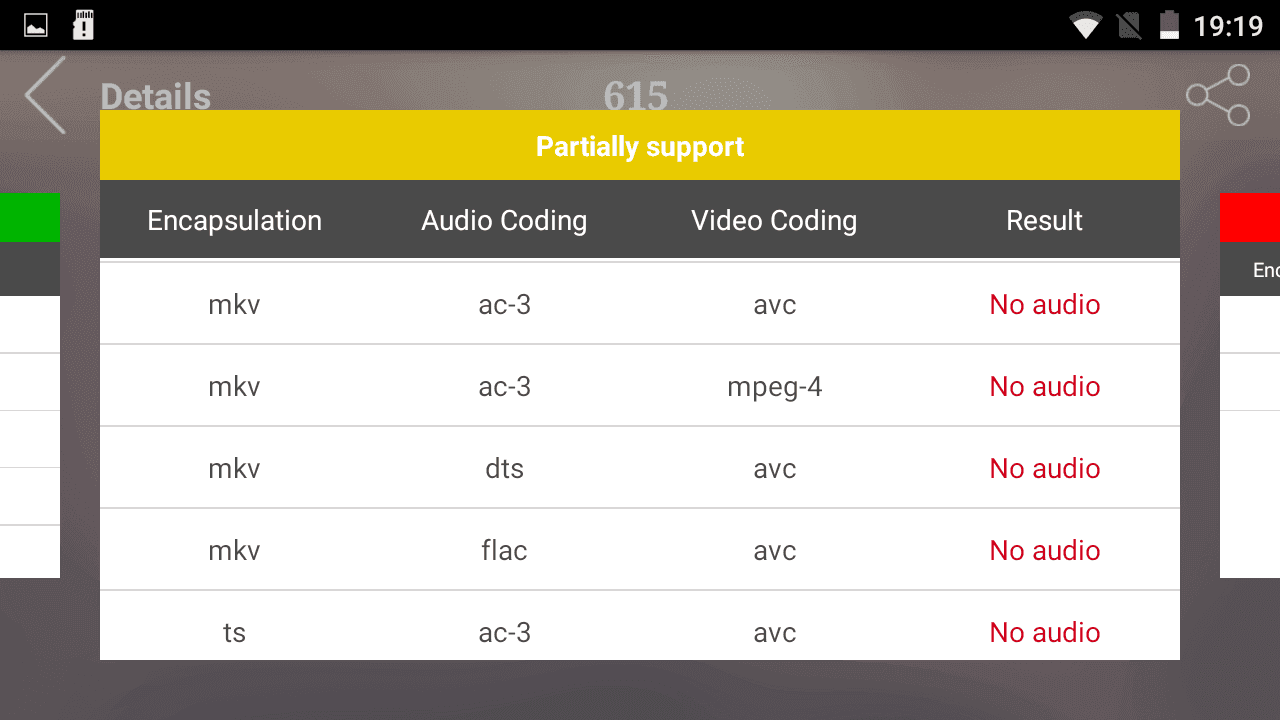Tap the Video Coding column header
Viewport: 1280px width, 720px height.
point(774,221)
